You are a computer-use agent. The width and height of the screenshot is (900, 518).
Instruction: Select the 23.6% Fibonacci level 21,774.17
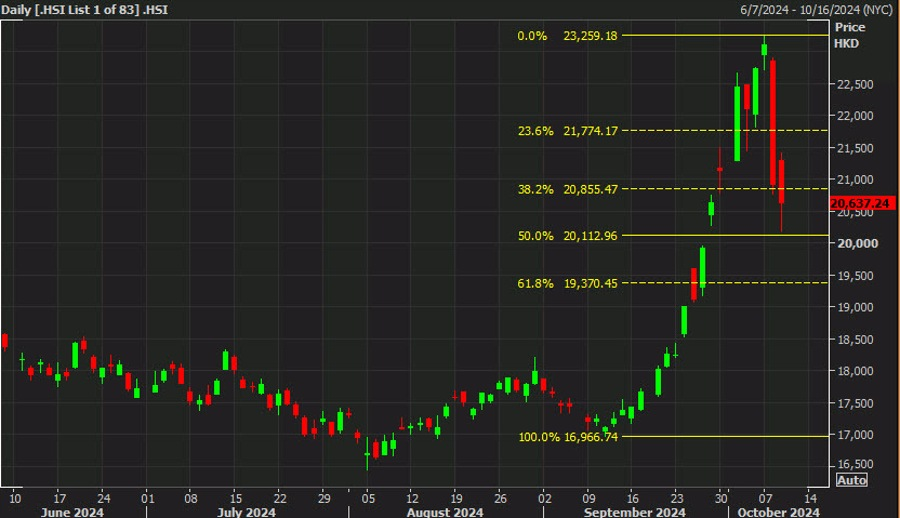pos(567,131)
